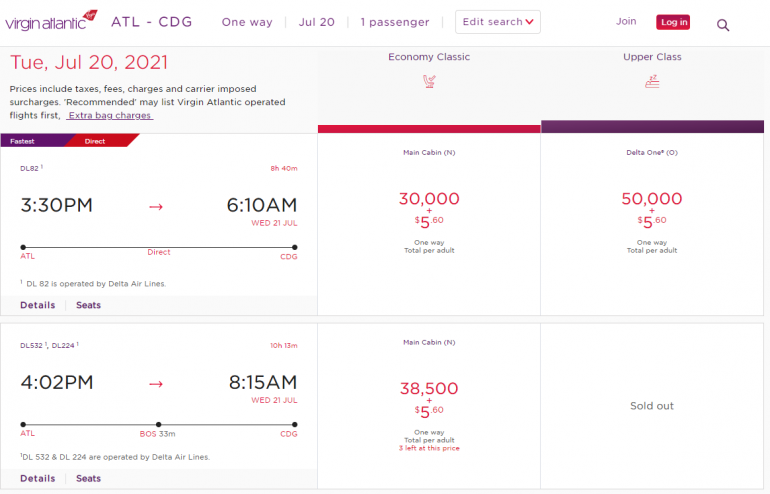Select the Upper Class column header
Viewport: 770px width, 494px height.
coord(652,57)
